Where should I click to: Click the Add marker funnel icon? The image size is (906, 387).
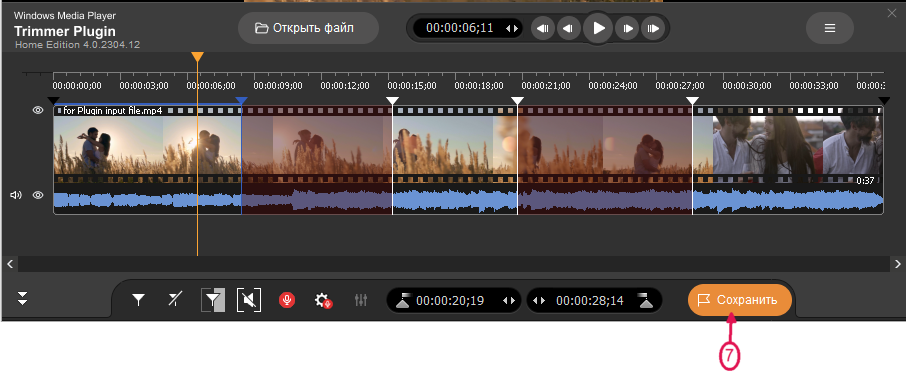[x=138, y=300]
